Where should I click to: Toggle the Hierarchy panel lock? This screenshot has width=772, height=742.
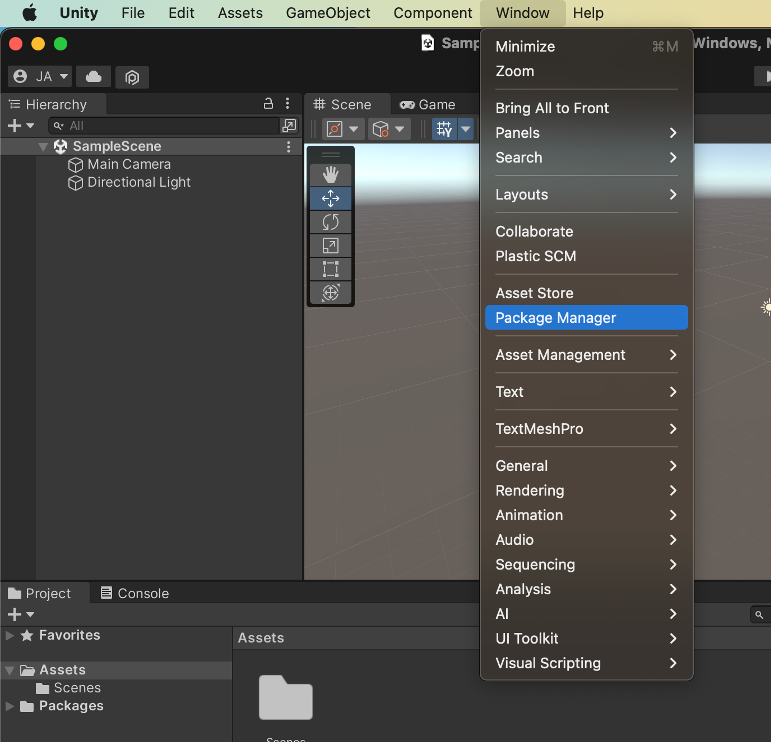tap(268, 103)
